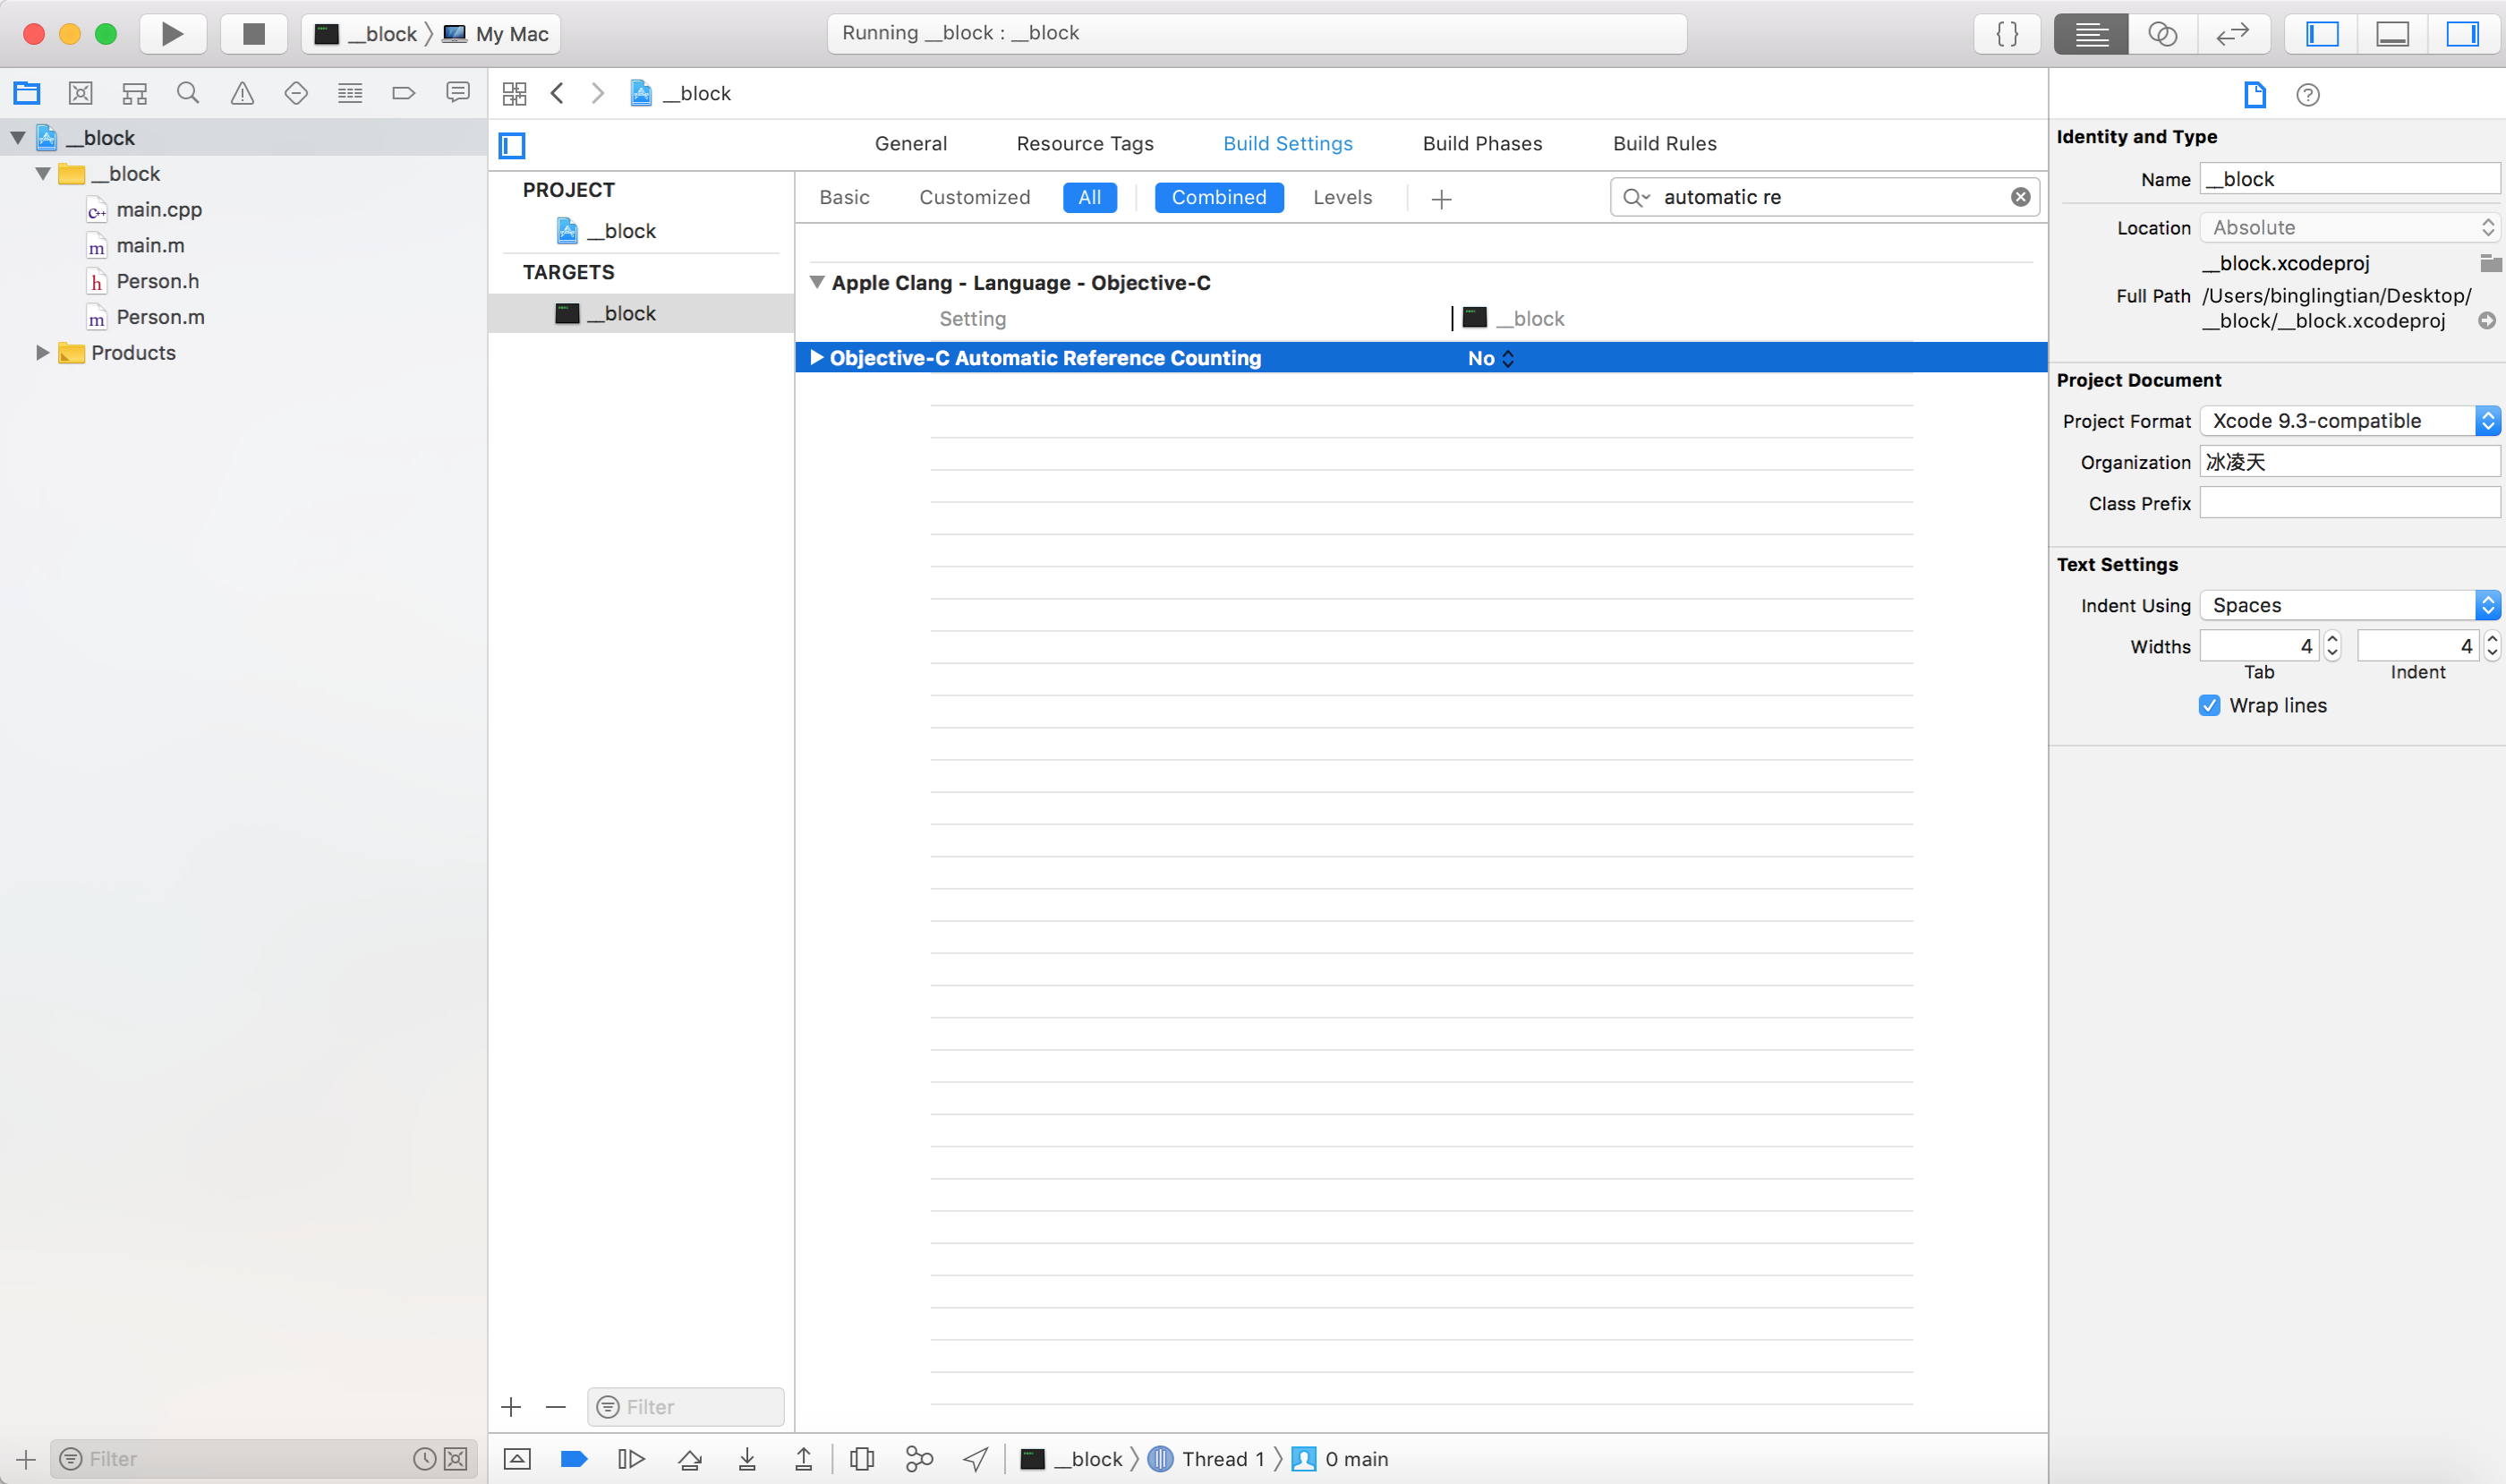This screenshot has width=2506, height=1484.
Task: Click the Step over debug button
Action: pyautogui.click(x=689, y=1459)
